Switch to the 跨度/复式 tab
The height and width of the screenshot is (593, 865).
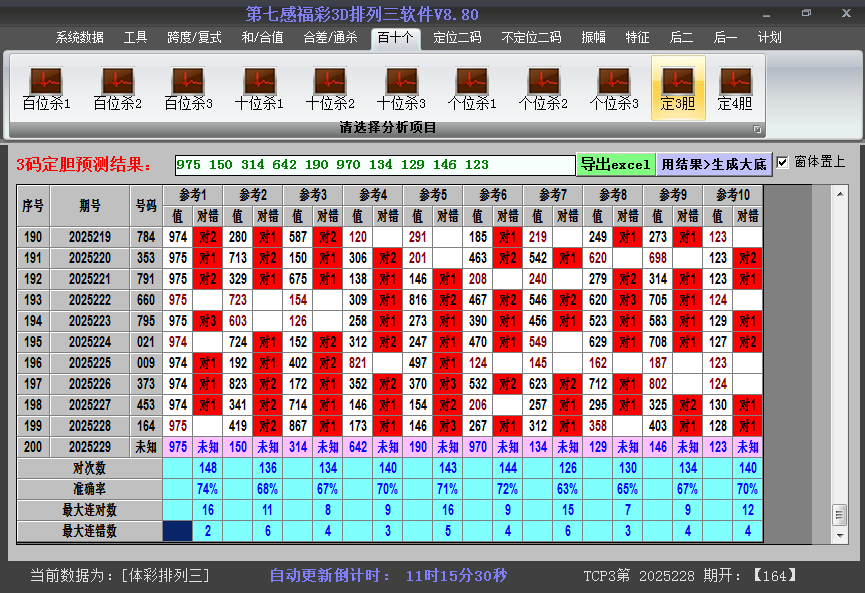click(194, 38)
